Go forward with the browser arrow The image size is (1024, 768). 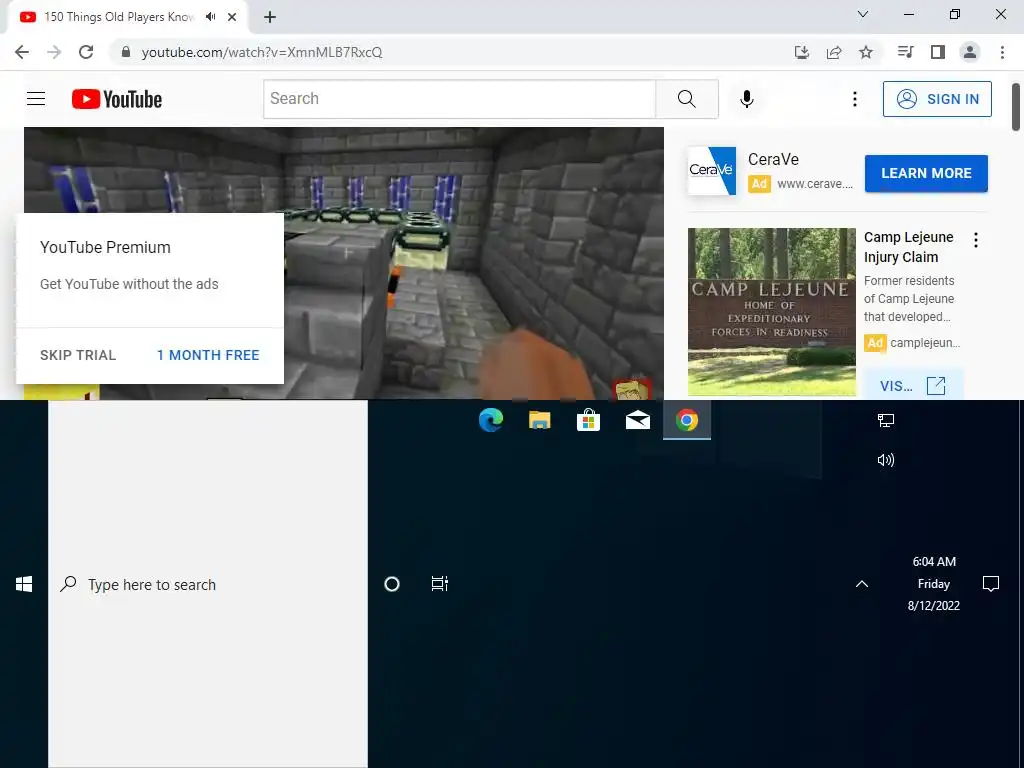pos(54,52)
